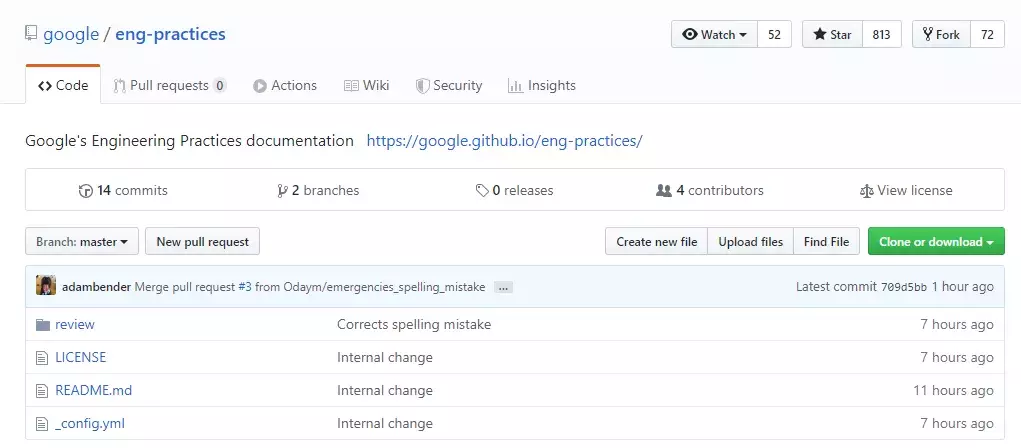Click the latest commit 1 hour ago timestamp
The width and height of the screenshot is (1021, 448).
pos(962,287)
